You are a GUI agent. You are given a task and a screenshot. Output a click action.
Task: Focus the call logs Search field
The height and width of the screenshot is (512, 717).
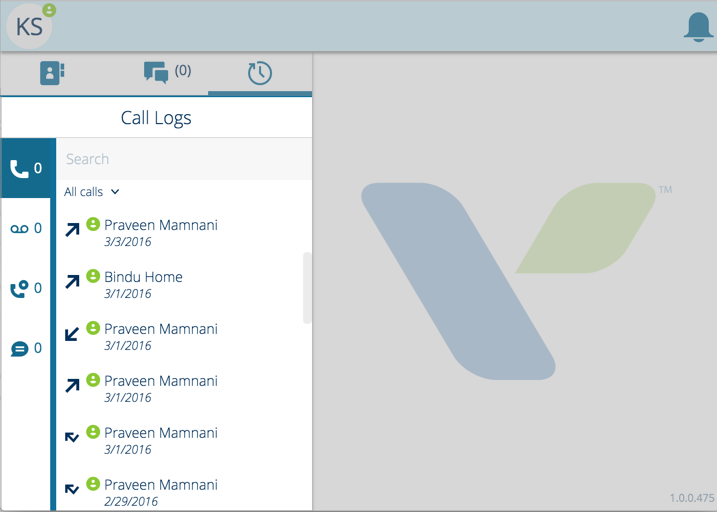point(184,159)
